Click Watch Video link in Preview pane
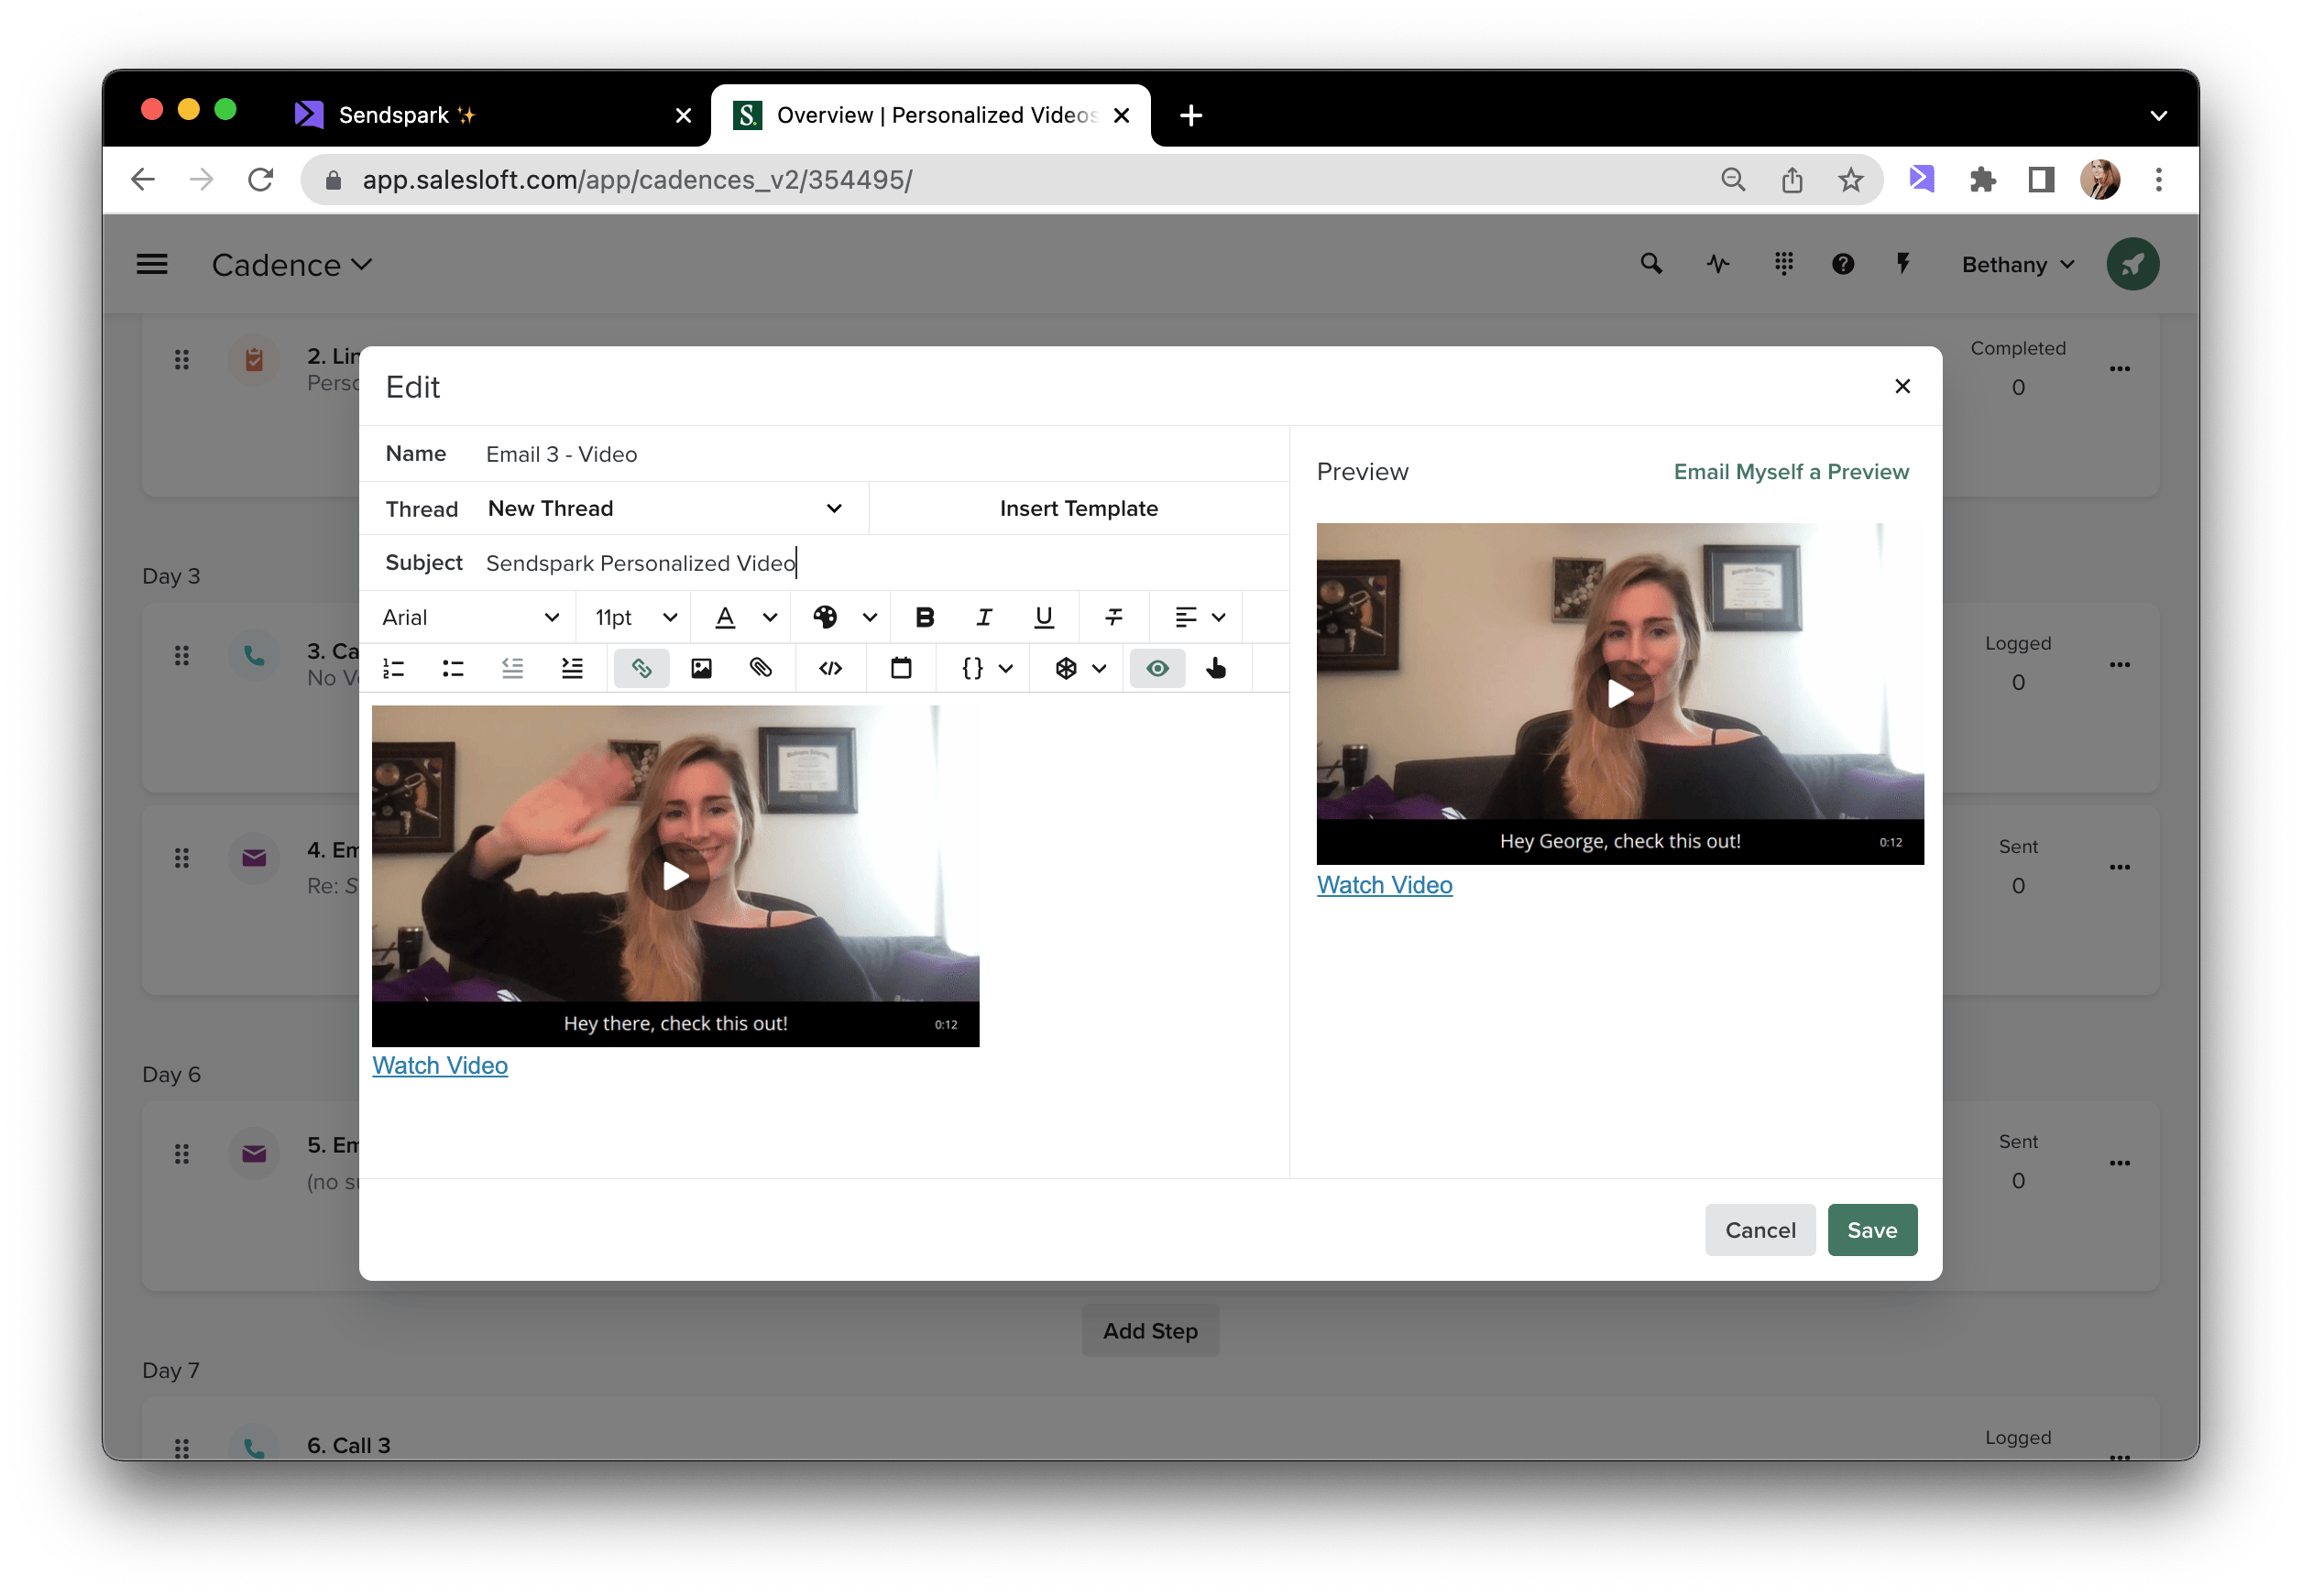This screenshot has height=1596, width=2302. click(x=1384, y=885)
